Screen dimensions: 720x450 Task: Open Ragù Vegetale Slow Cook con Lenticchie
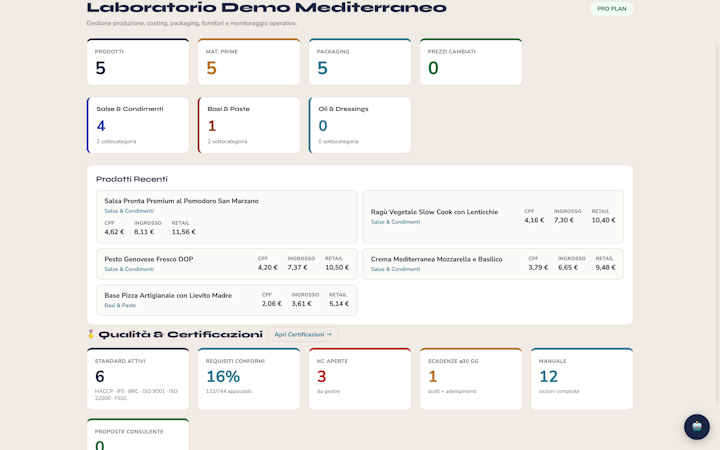click(493, 217)
